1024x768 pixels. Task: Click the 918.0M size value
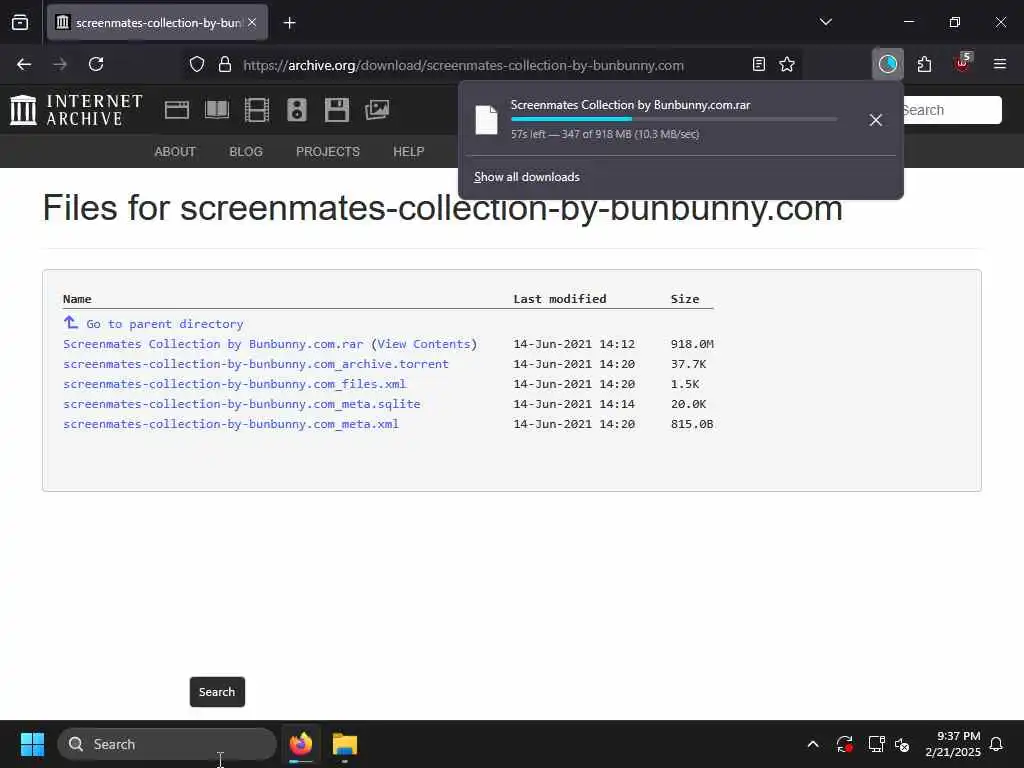point(692,344)
